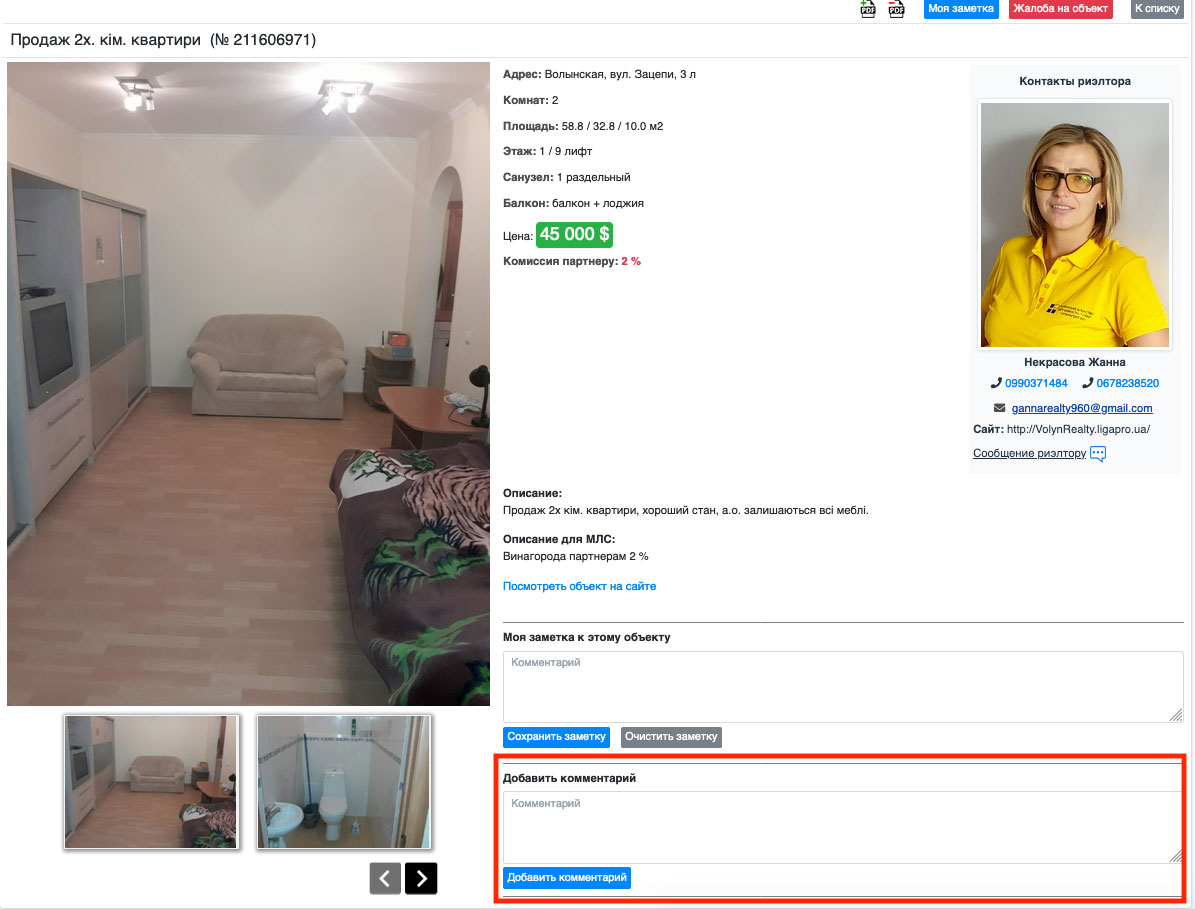Screen dimensions: 1195x909
Task: Click the floor info '1 / 9 лифт'
Action: pos(565,152)
